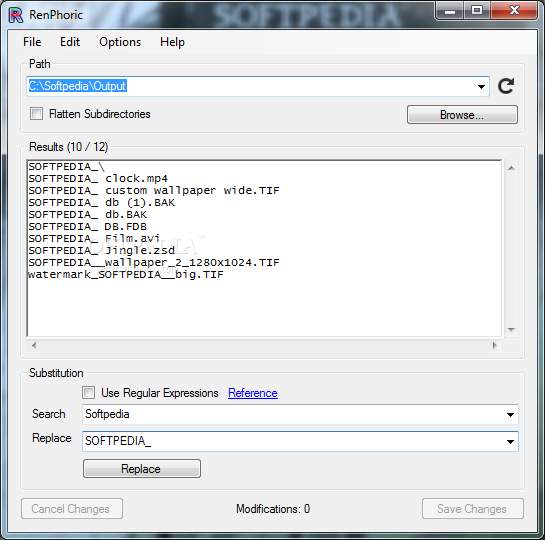This screenshot has height=540, width=545.
Task: Expand the Path dropdown arrow
Action: 481,87
